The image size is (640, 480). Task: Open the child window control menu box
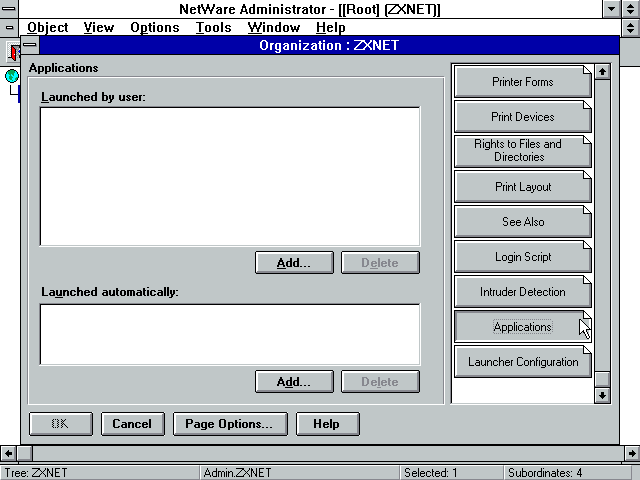pos(9,27)
